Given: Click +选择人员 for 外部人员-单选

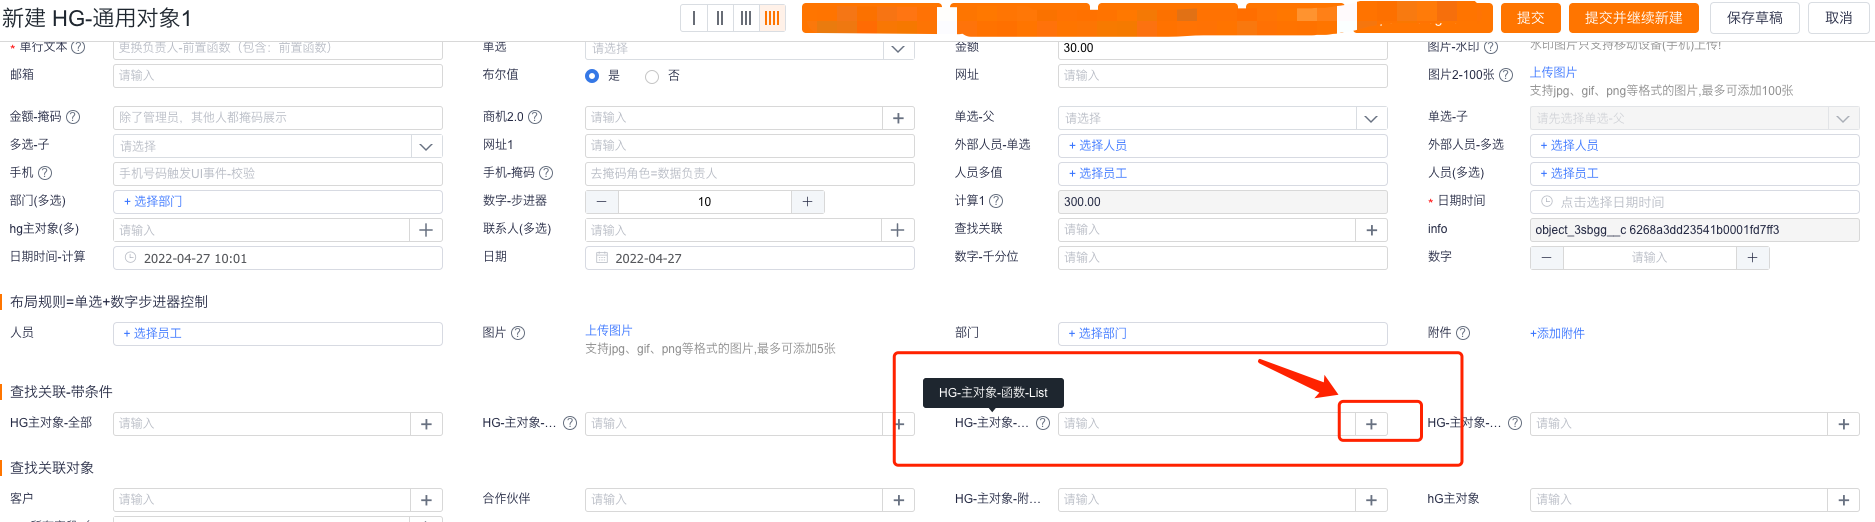Looking at the screenshot, I should [x=1097, y=145].
